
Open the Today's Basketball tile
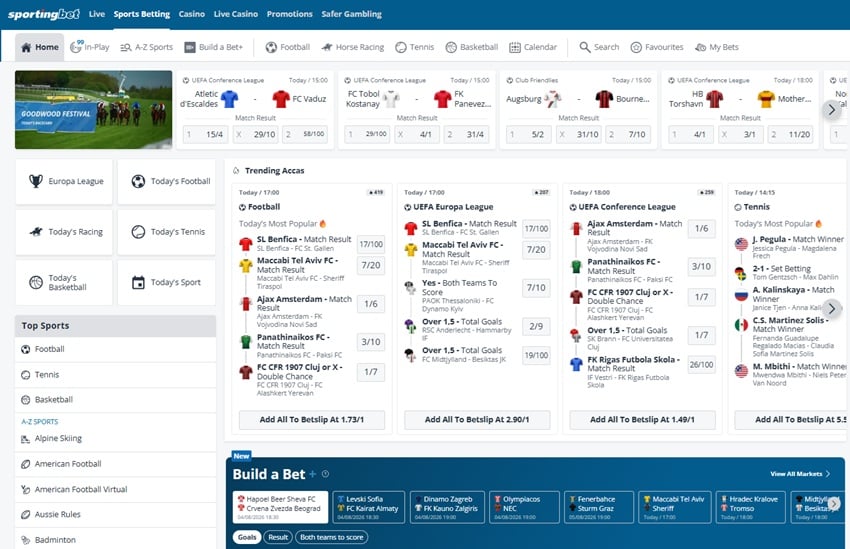[64, 282]
